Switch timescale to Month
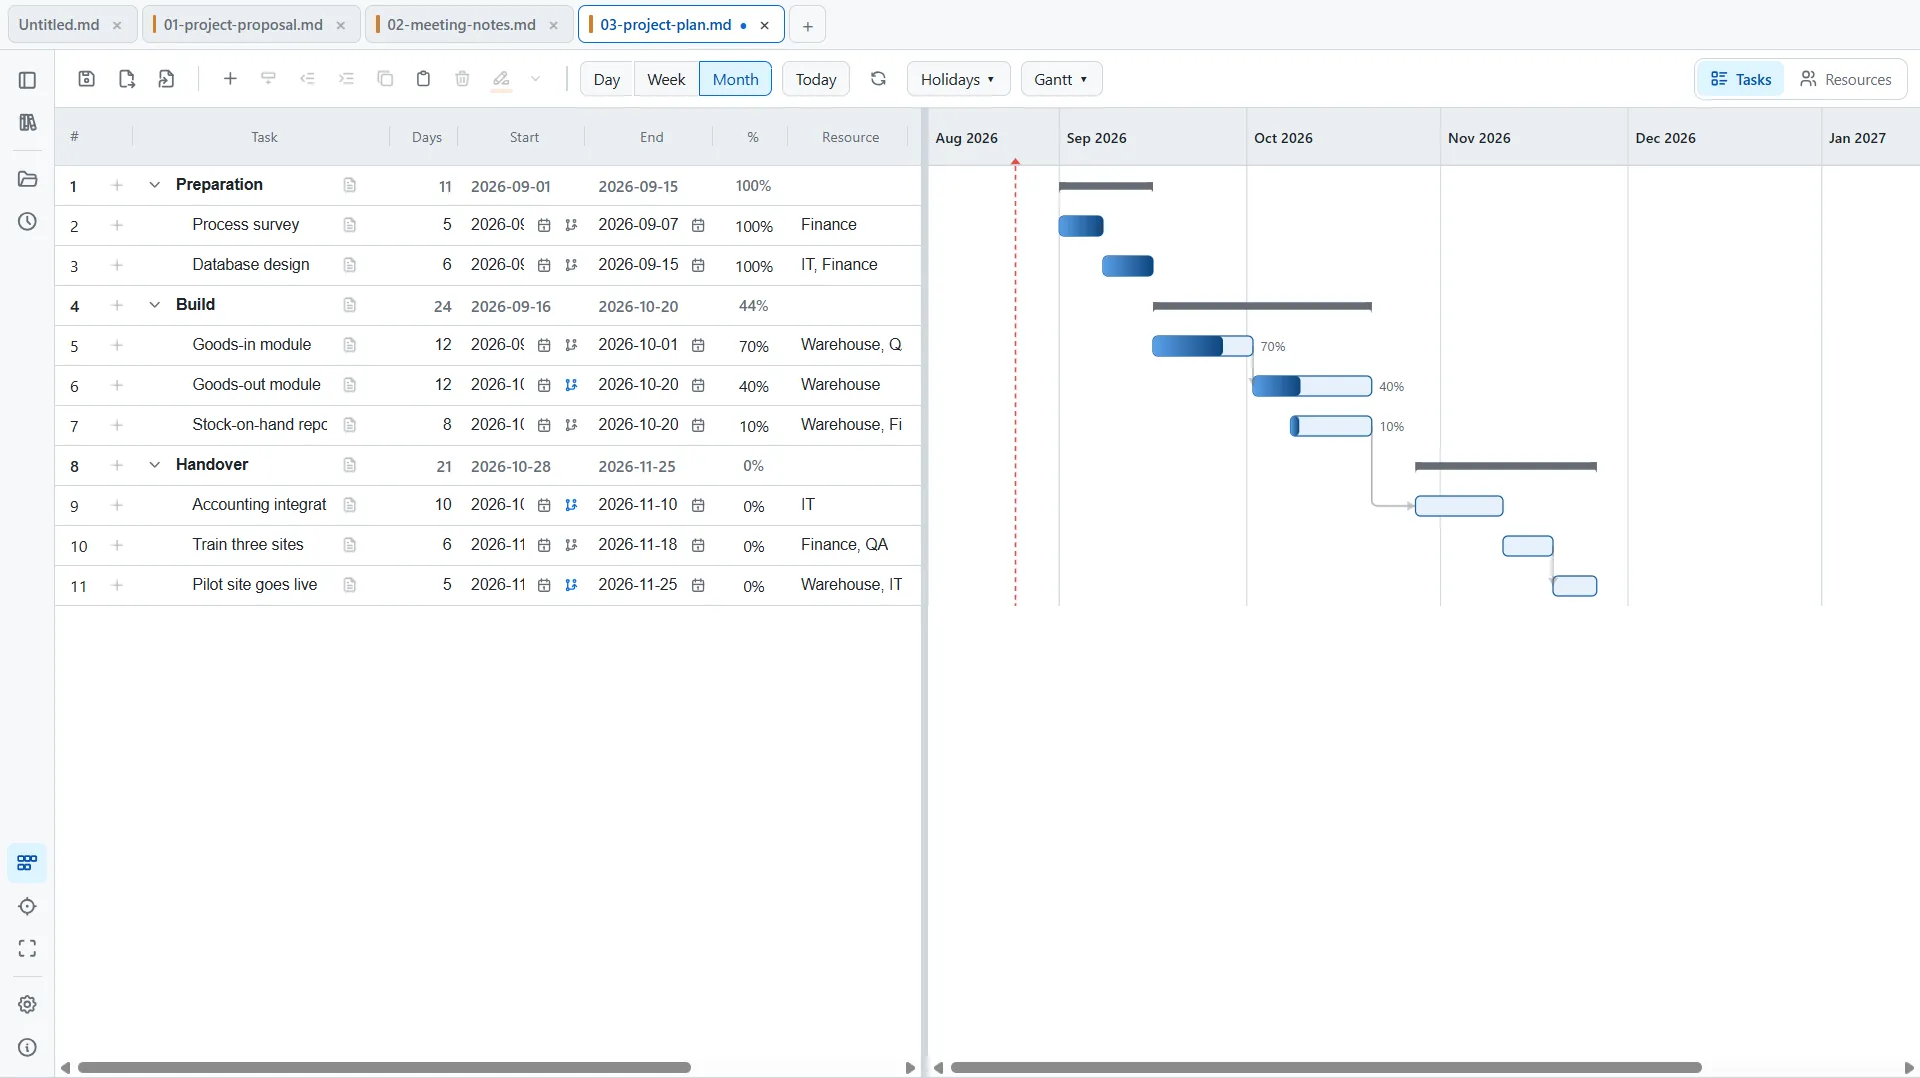Screen dimensions: 1920x1078 coord(735,79)
